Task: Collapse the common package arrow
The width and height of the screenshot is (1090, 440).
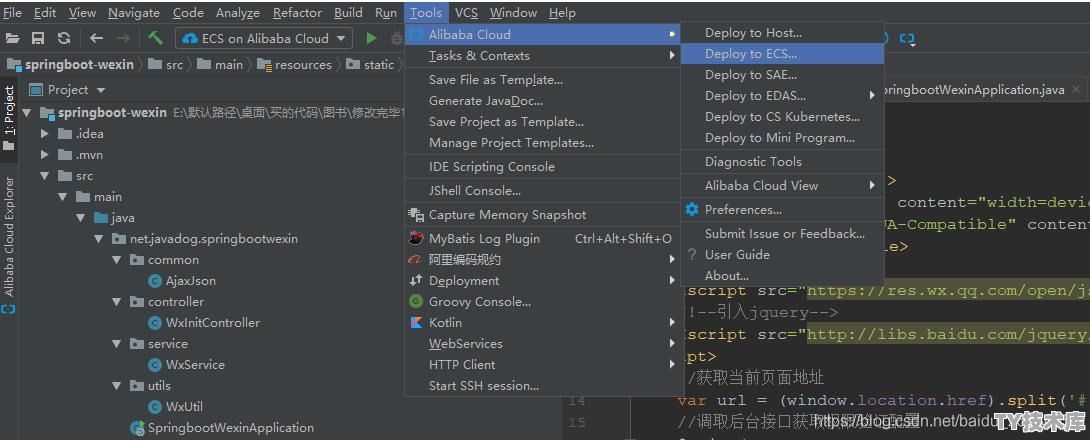Action: click(116, 260)
